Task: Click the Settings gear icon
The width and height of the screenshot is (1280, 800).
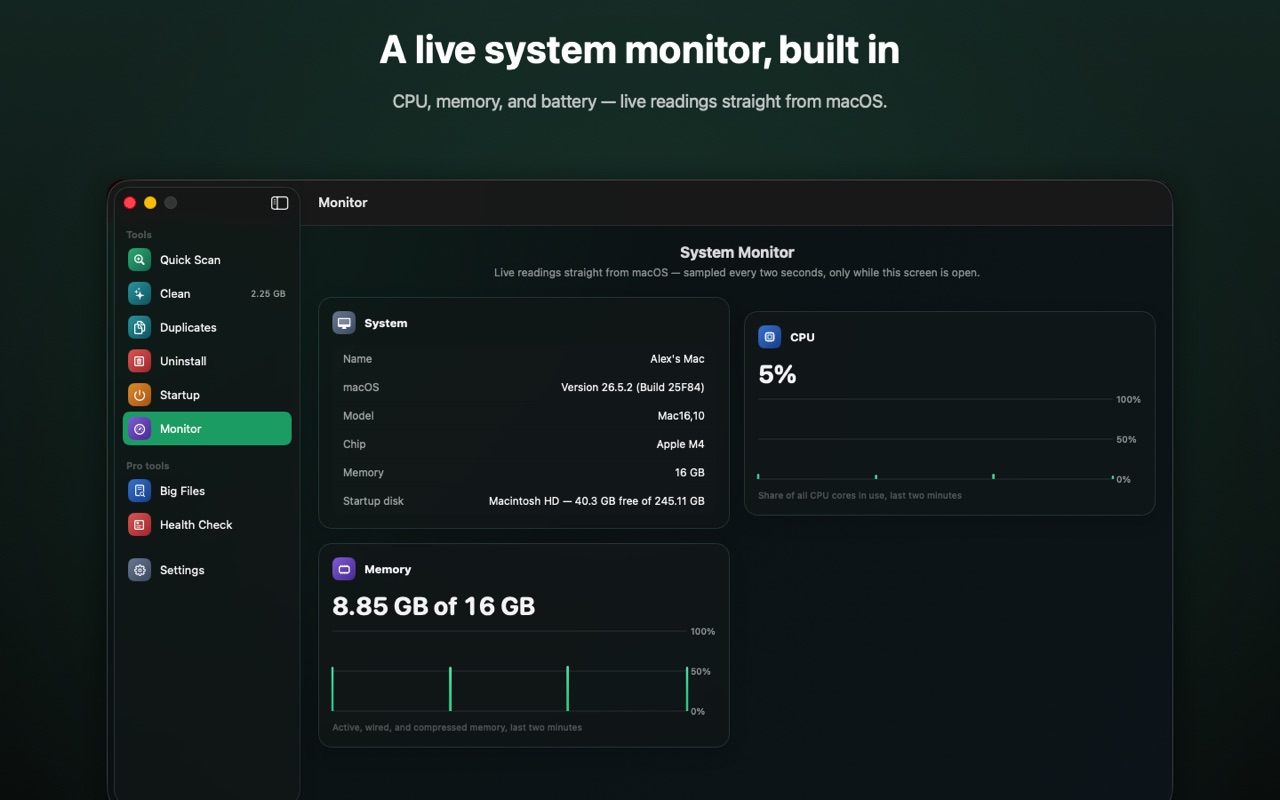Action: 139,570
